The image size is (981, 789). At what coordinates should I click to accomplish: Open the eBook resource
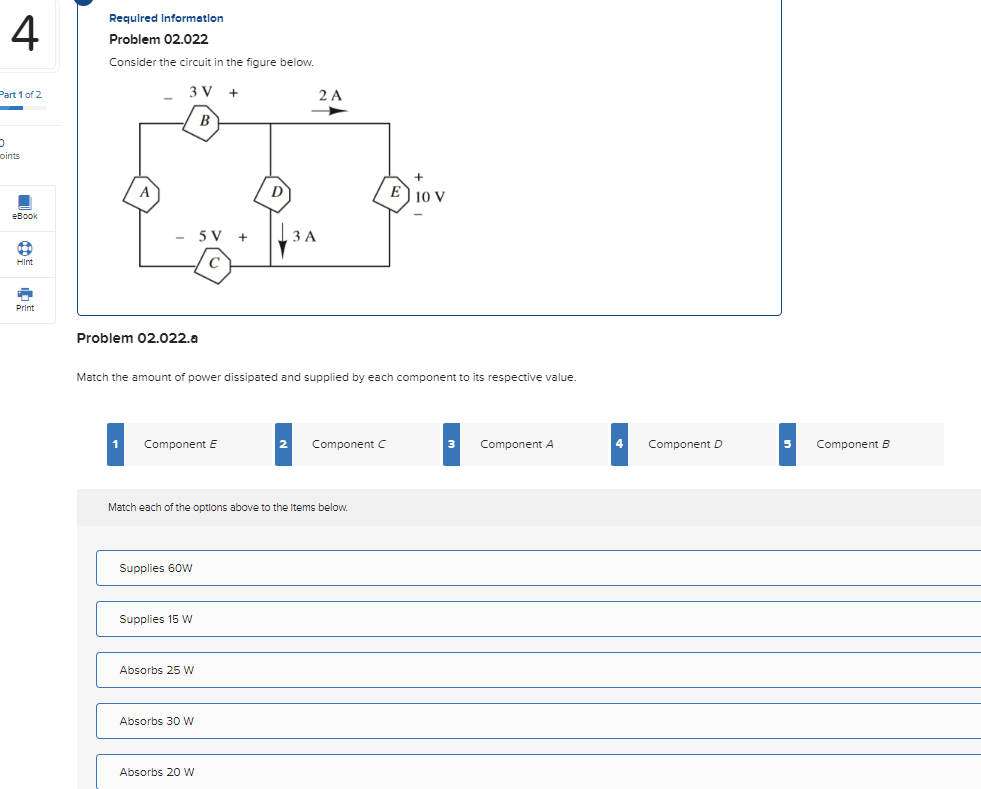point(25,207)
